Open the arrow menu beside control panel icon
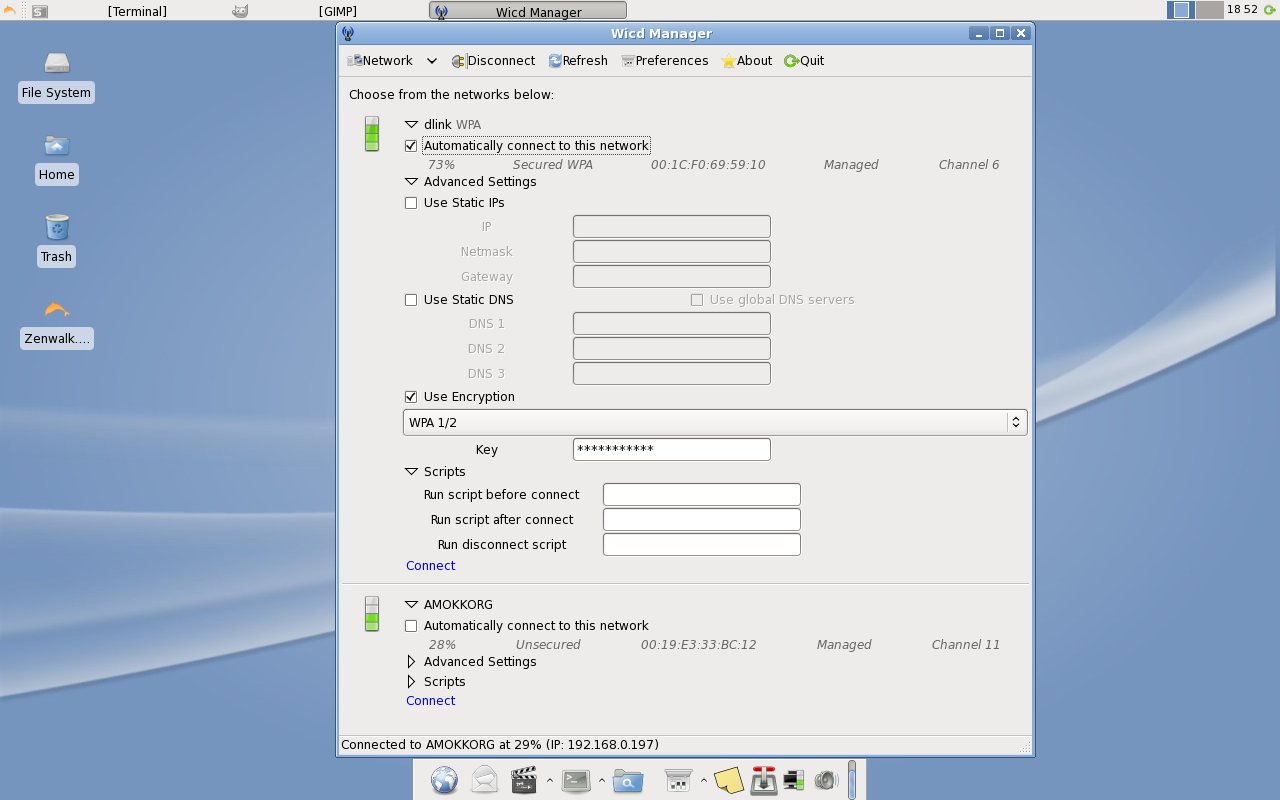Screen dimensions: 1280x800 [704, 780]
